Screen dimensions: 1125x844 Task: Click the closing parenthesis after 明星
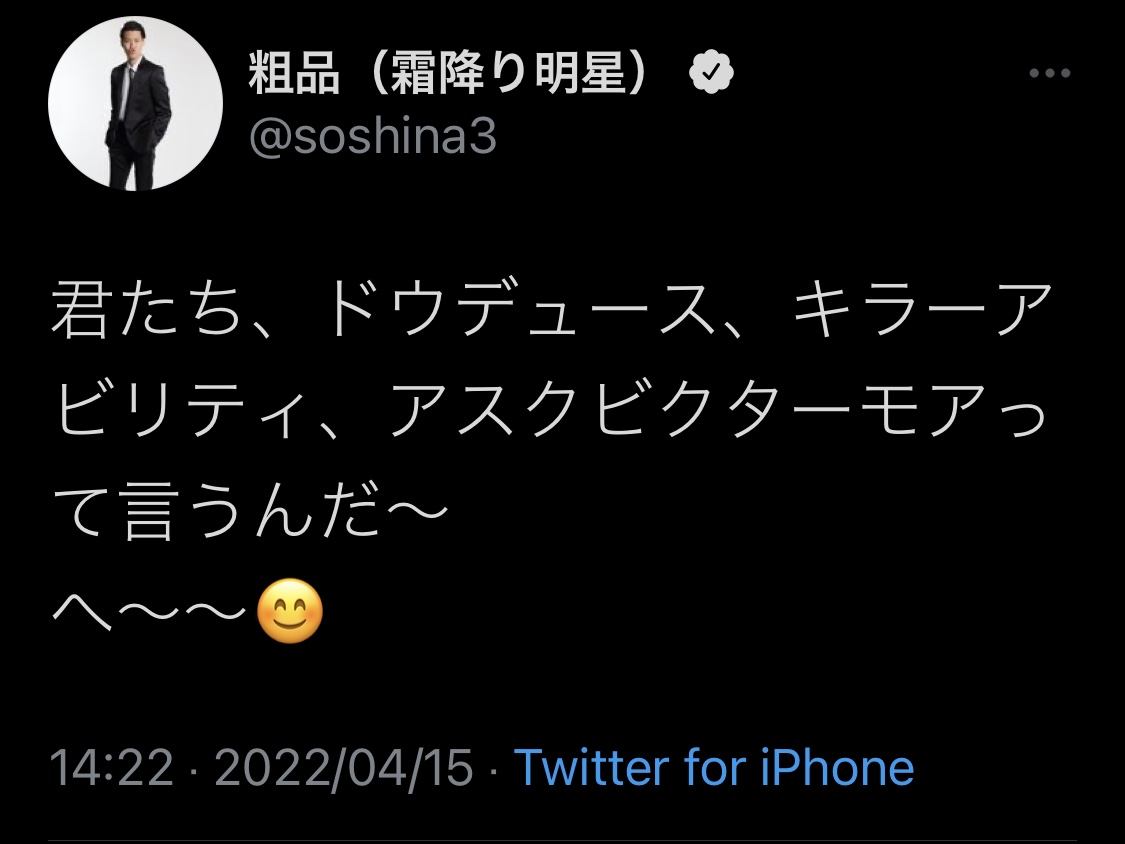pos(650,74)
